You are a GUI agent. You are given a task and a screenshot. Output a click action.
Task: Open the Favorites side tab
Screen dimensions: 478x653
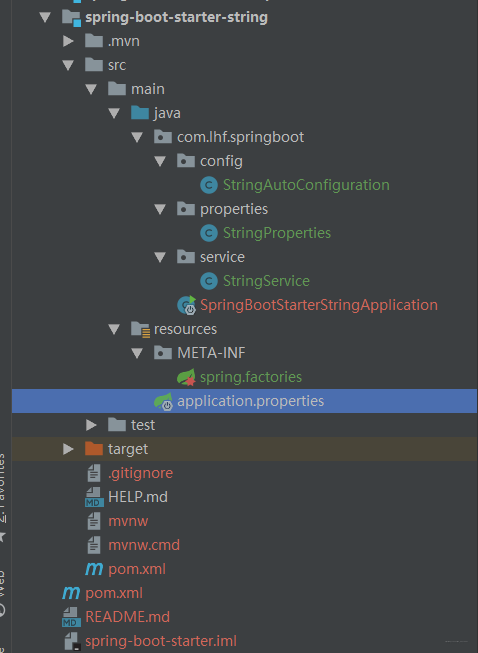click(x=2, y=489)
